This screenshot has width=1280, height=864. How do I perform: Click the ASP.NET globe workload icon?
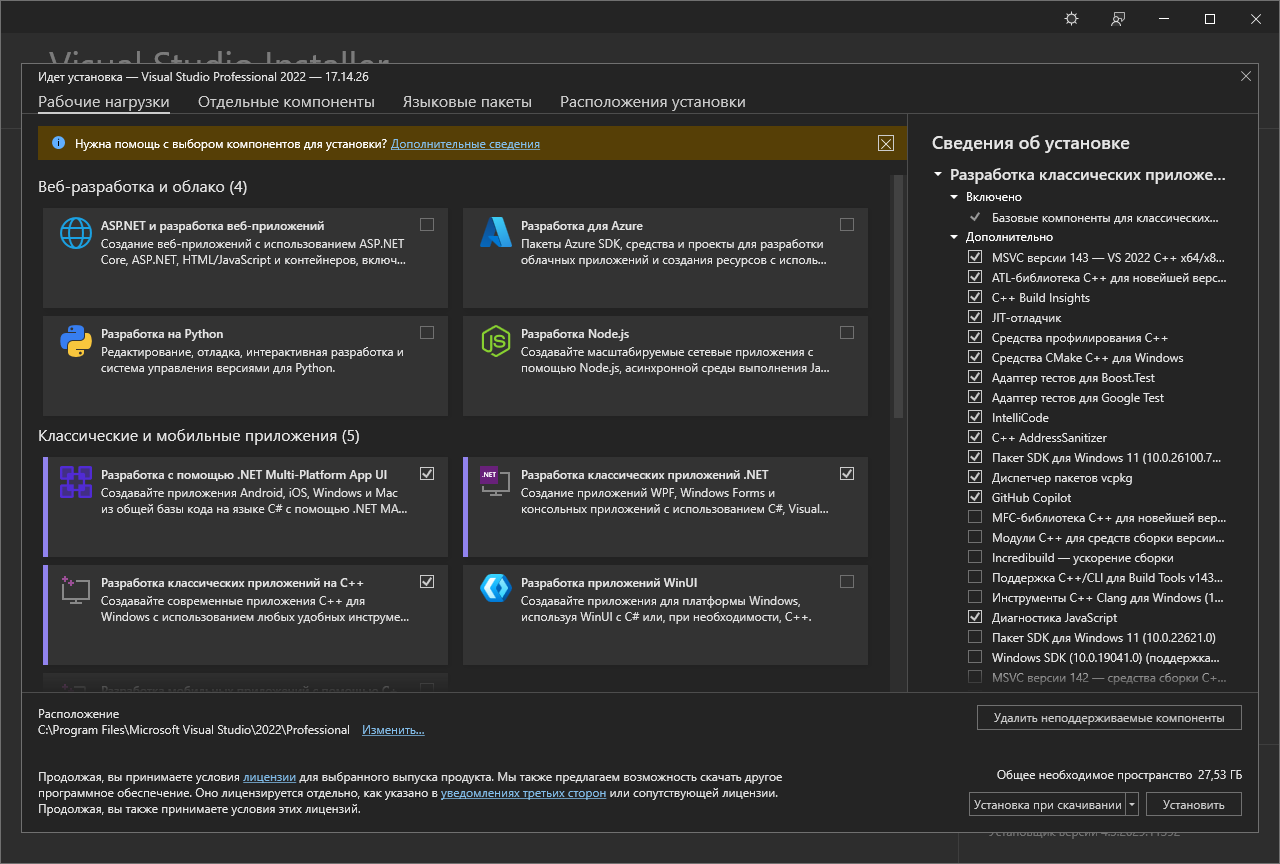coord(76,233)
